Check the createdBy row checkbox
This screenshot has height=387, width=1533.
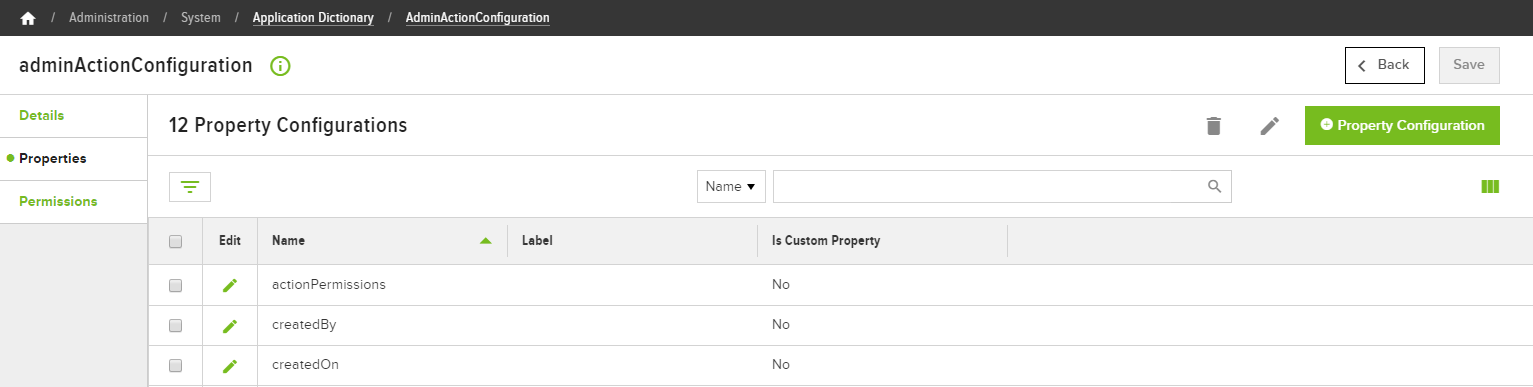point(176,325)
